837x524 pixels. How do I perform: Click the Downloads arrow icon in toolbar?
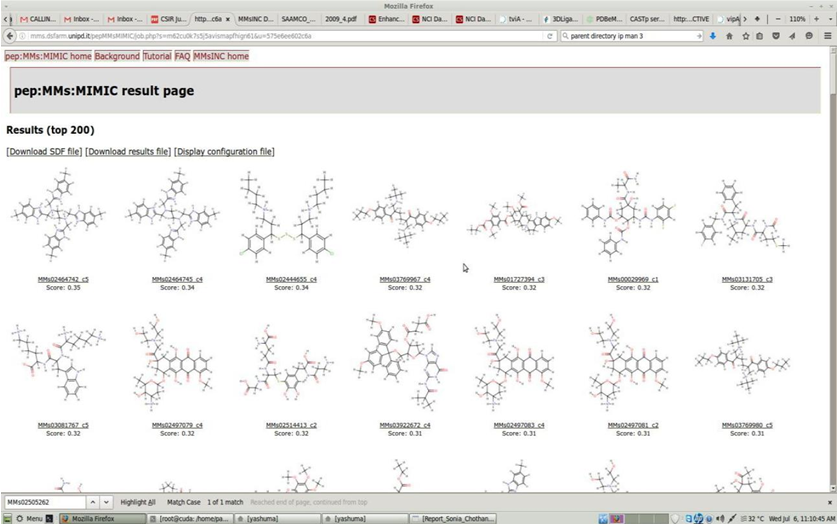point(712,36)
